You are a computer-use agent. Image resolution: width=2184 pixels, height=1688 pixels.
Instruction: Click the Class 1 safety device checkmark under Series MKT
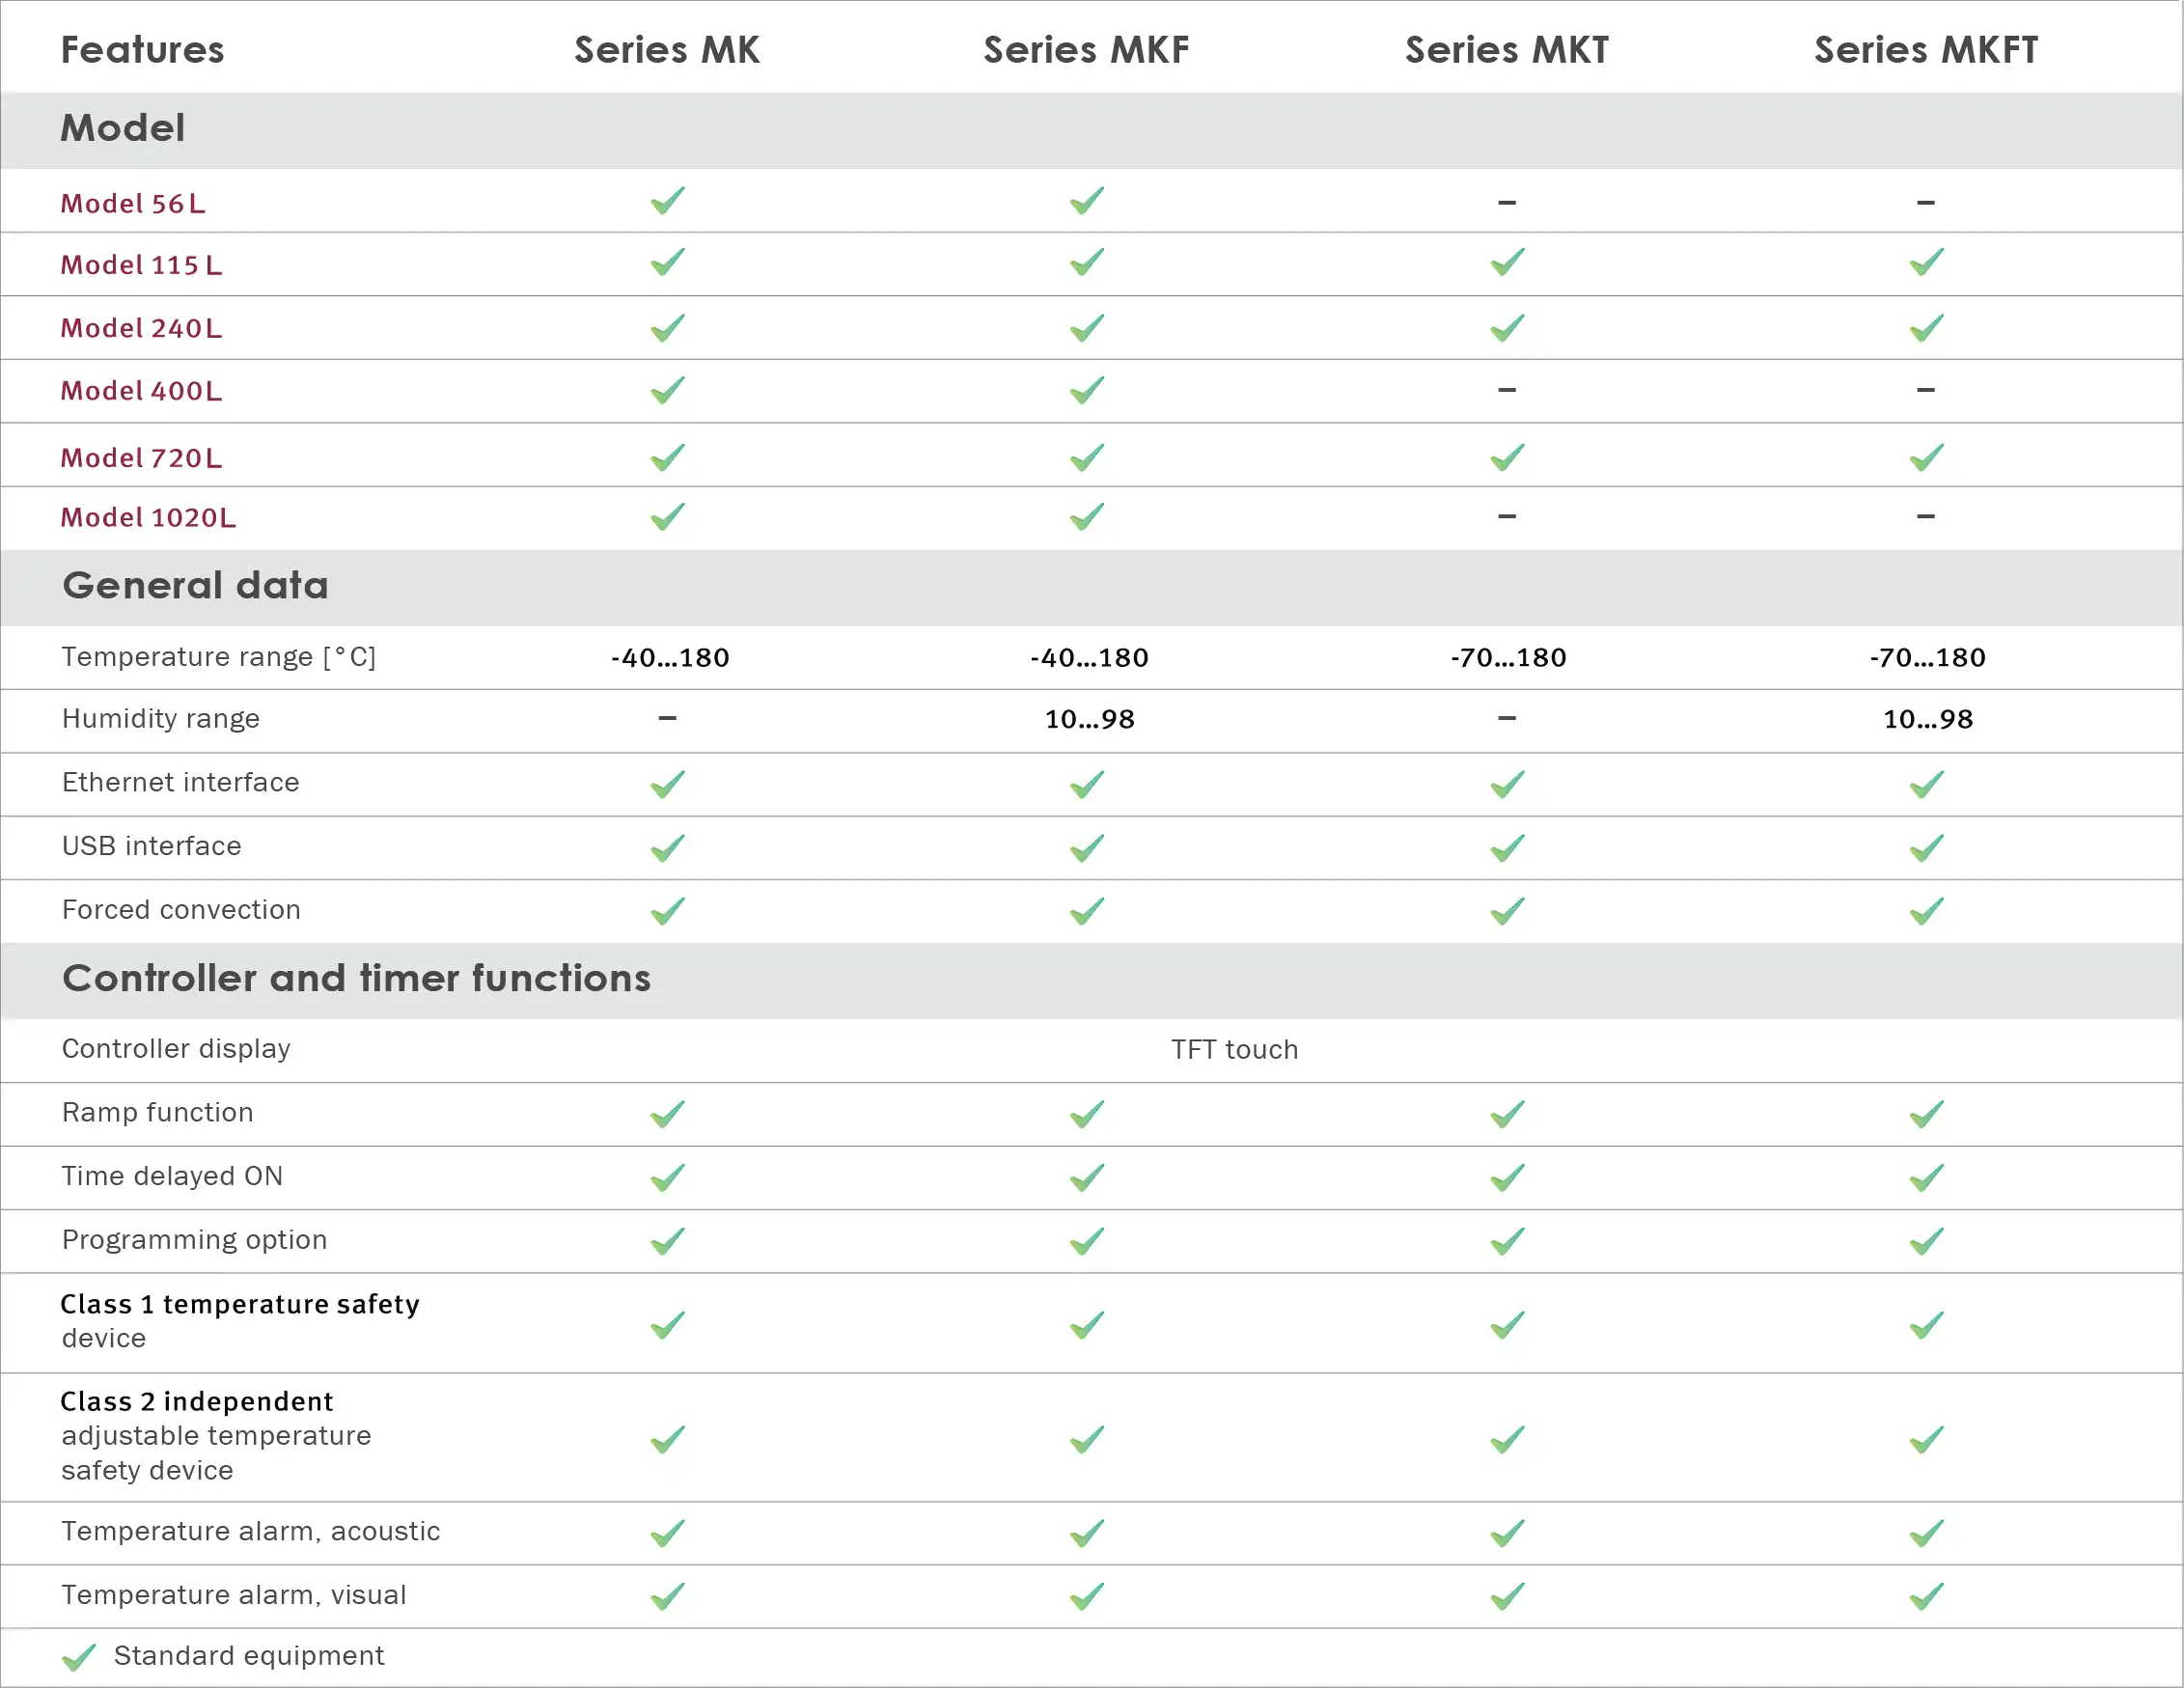1507,1326
